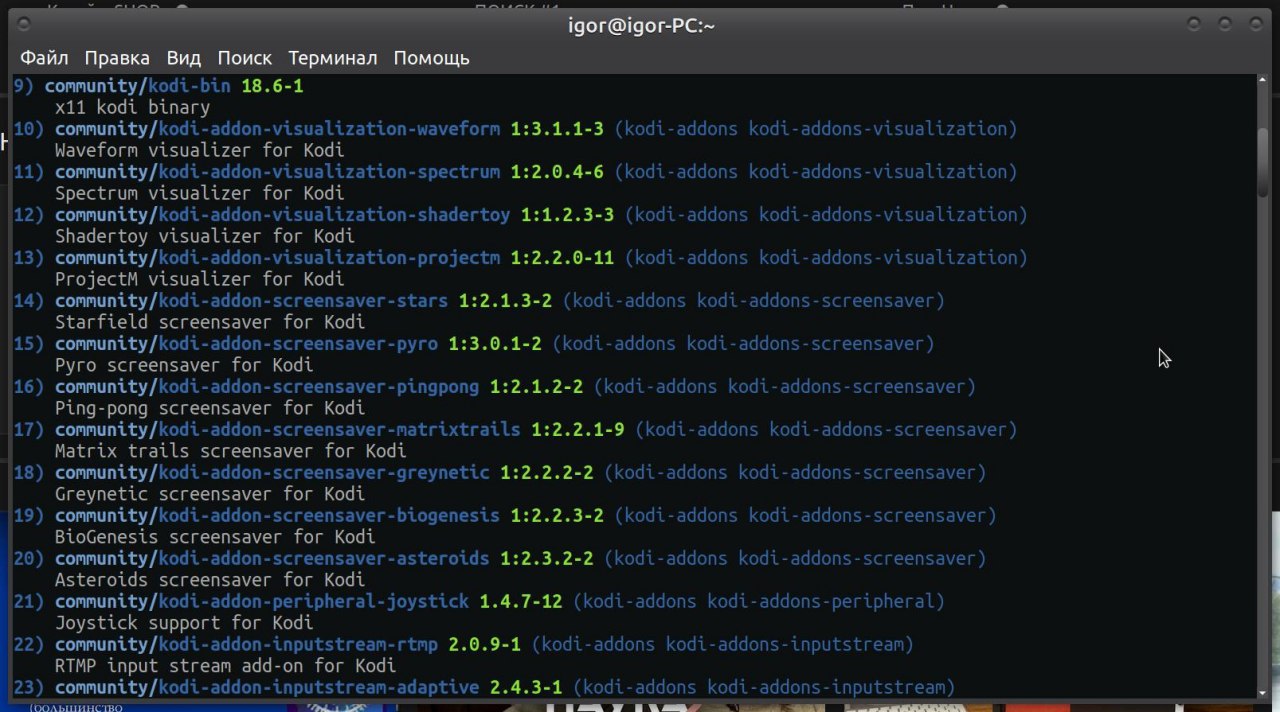The width and height of the screenshot is (1280, 712).
Task: Close the igor@igor-PC terminal window
Action: click(1255, 22)
